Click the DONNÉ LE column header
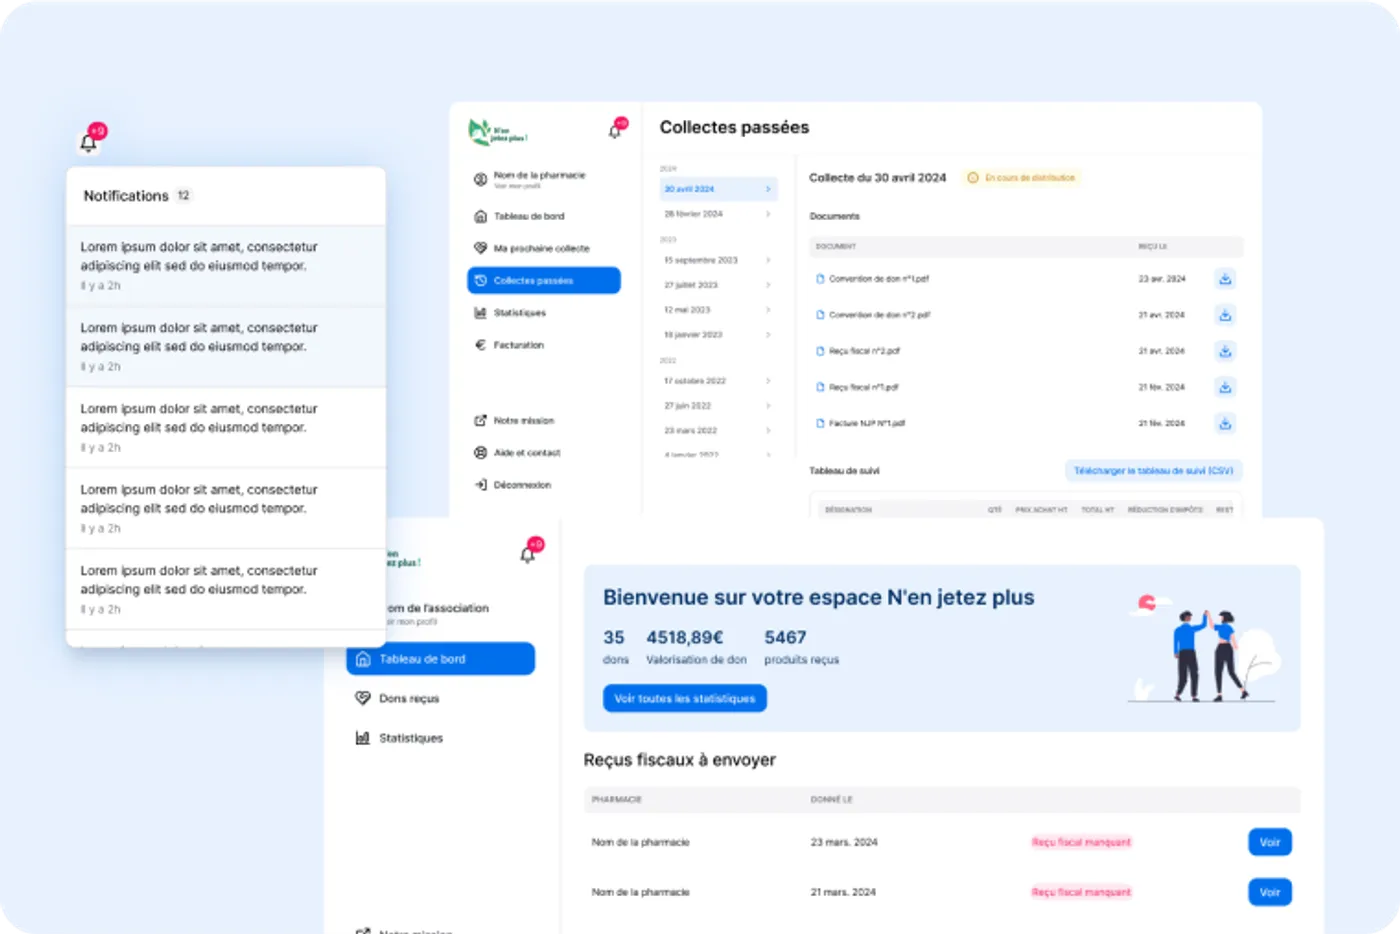Image resolution: width=1400 pixels, height=934 pixels. (832, 800)
